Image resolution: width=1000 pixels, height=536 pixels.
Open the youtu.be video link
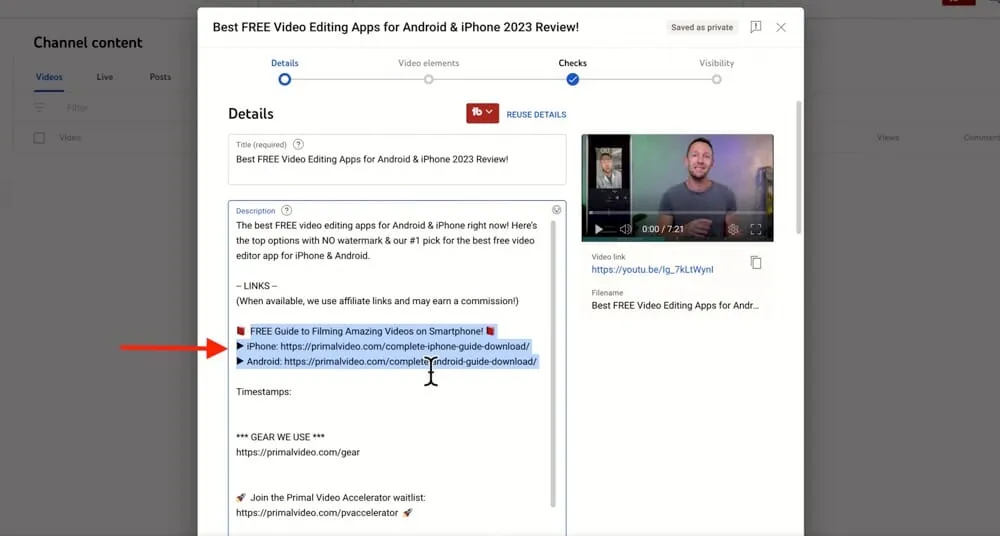point(652,270)
